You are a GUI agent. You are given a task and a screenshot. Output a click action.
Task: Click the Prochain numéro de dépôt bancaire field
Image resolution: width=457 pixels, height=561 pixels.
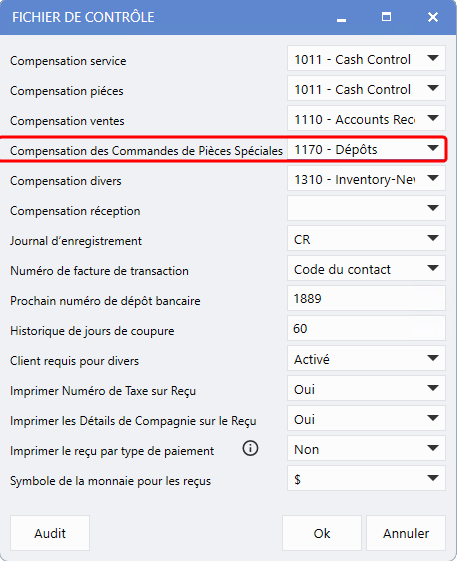pyautogui.click(x=366, y=298)
